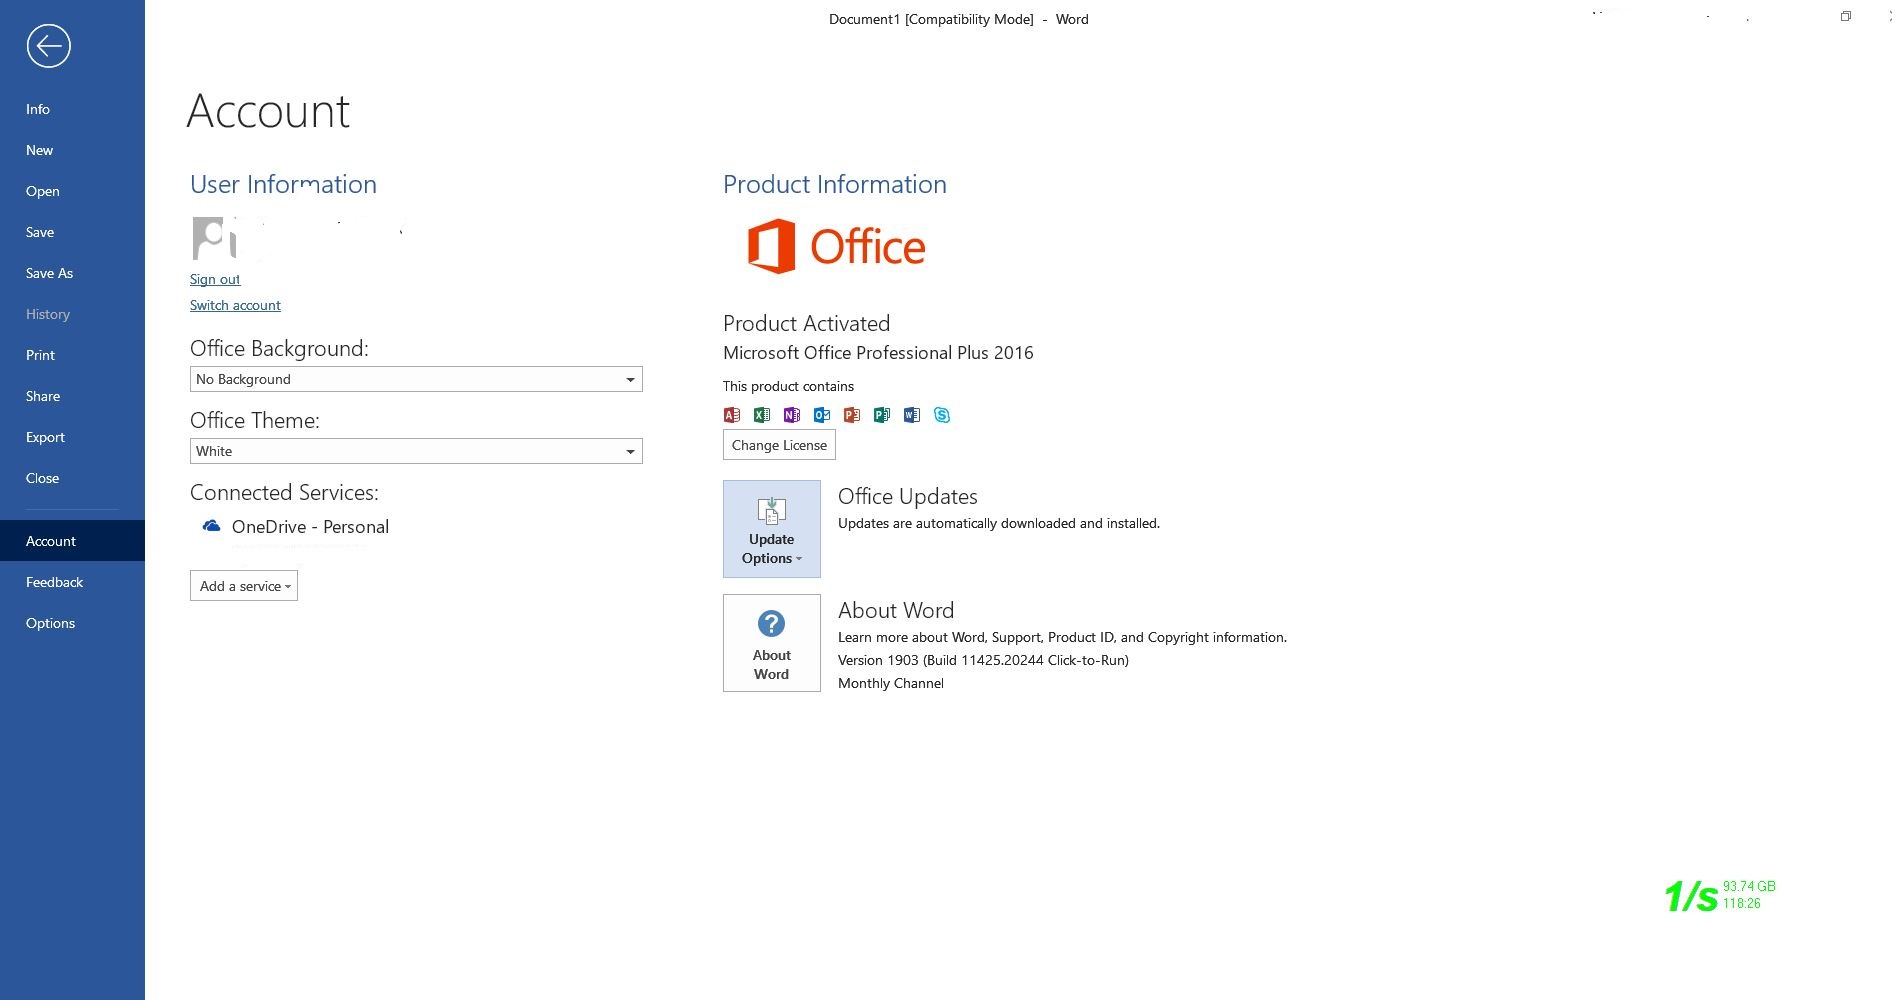
Task: Click the Monthly Channel text
Action: tap(891, 683)
